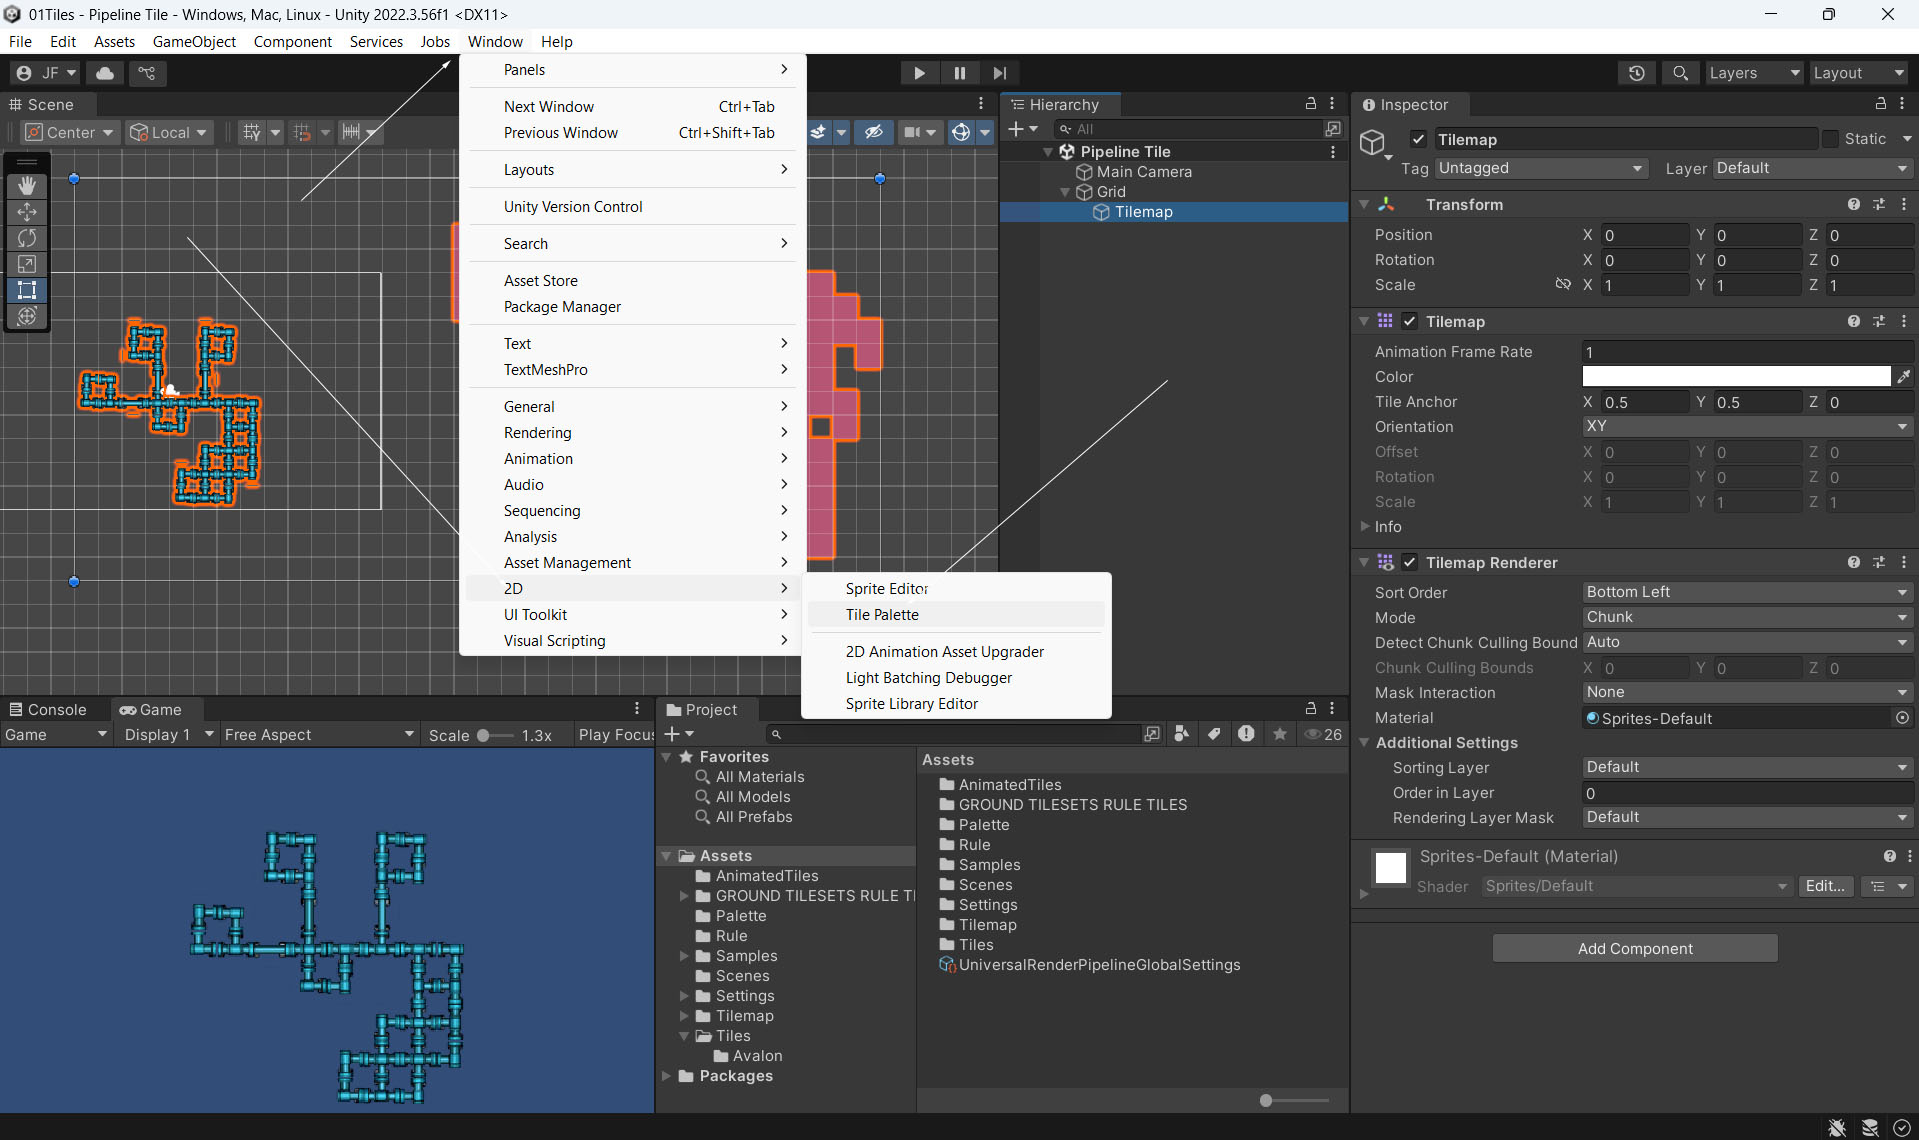Open cloud services icon in toolbar
1919x1140 pixels.
(105, 73)
